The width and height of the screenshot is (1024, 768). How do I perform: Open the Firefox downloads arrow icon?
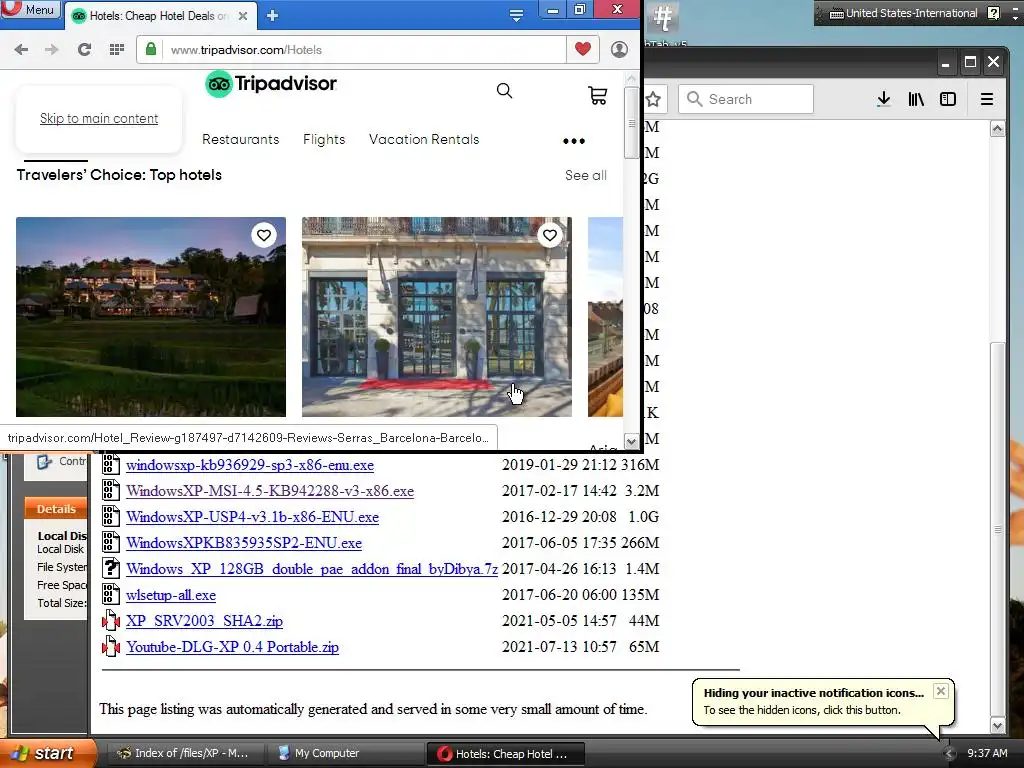pos(884,99)
